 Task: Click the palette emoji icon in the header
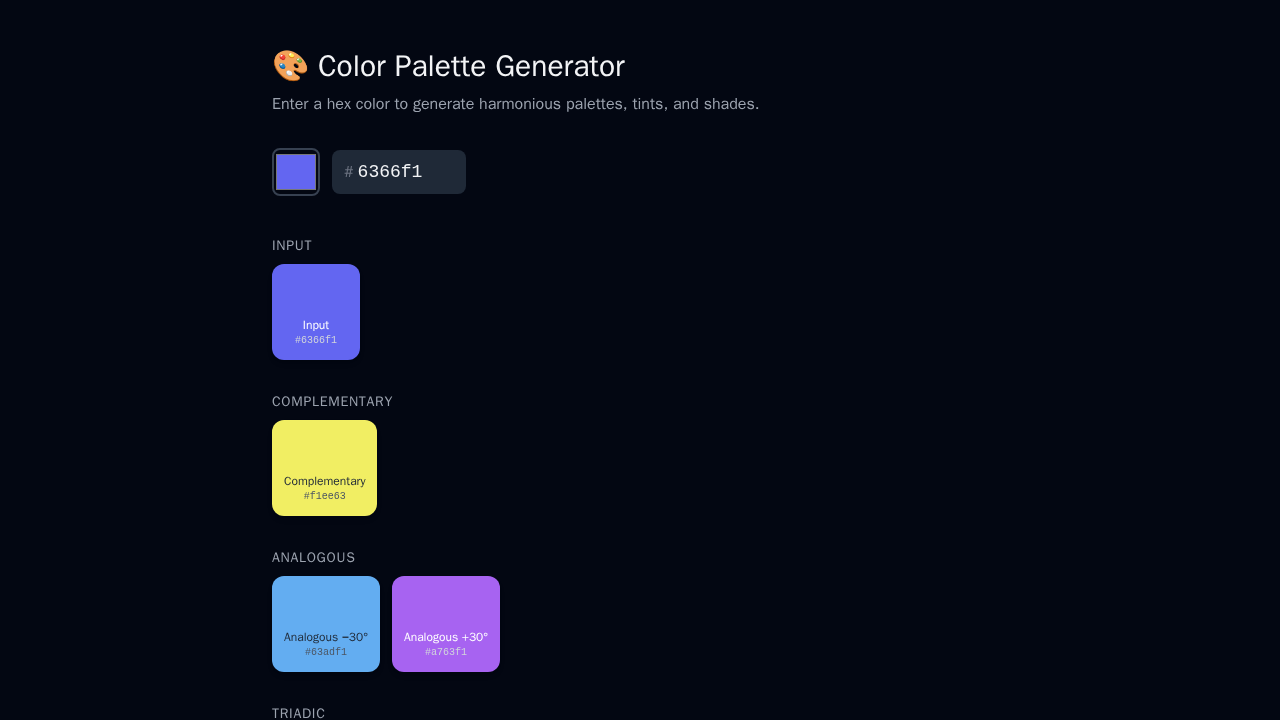(x=289, y=65)
